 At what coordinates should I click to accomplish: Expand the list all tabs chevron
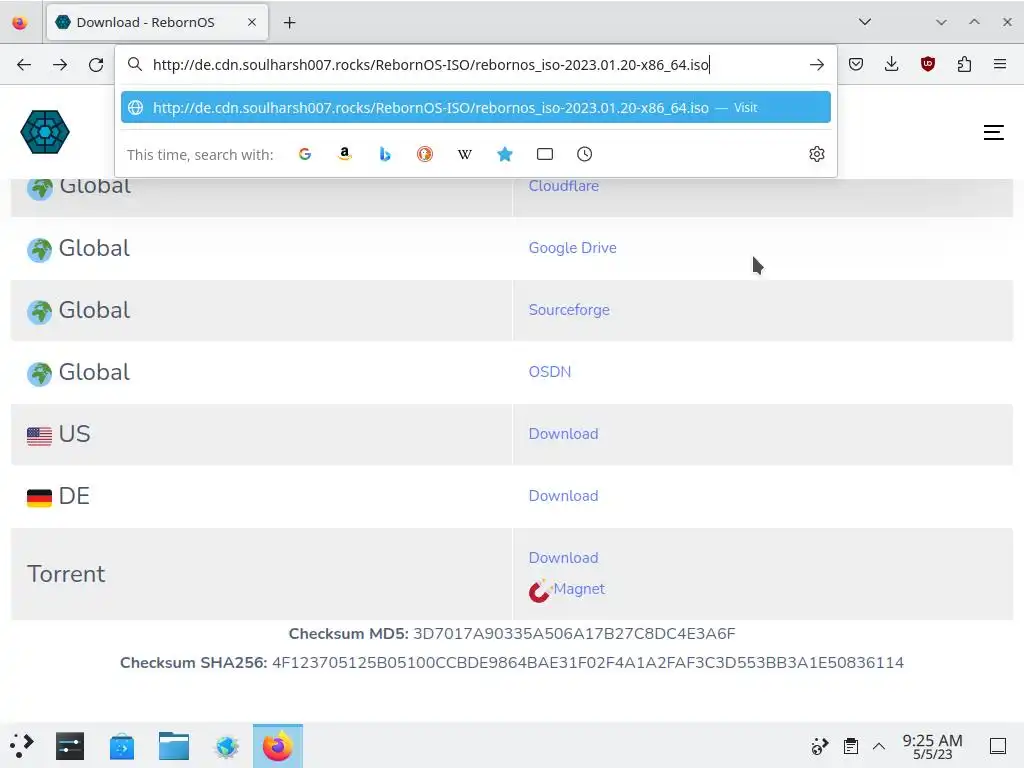click(865, 22)
